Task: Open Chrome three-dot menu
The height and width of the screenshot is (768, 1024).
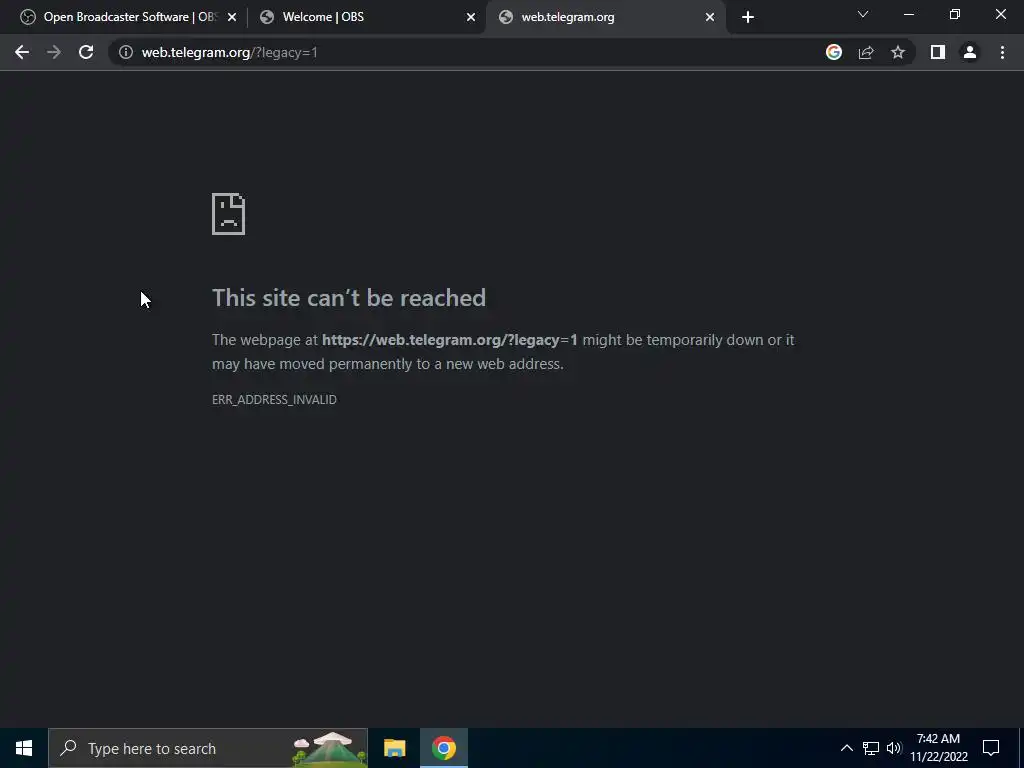Action: click(1002, 52)
